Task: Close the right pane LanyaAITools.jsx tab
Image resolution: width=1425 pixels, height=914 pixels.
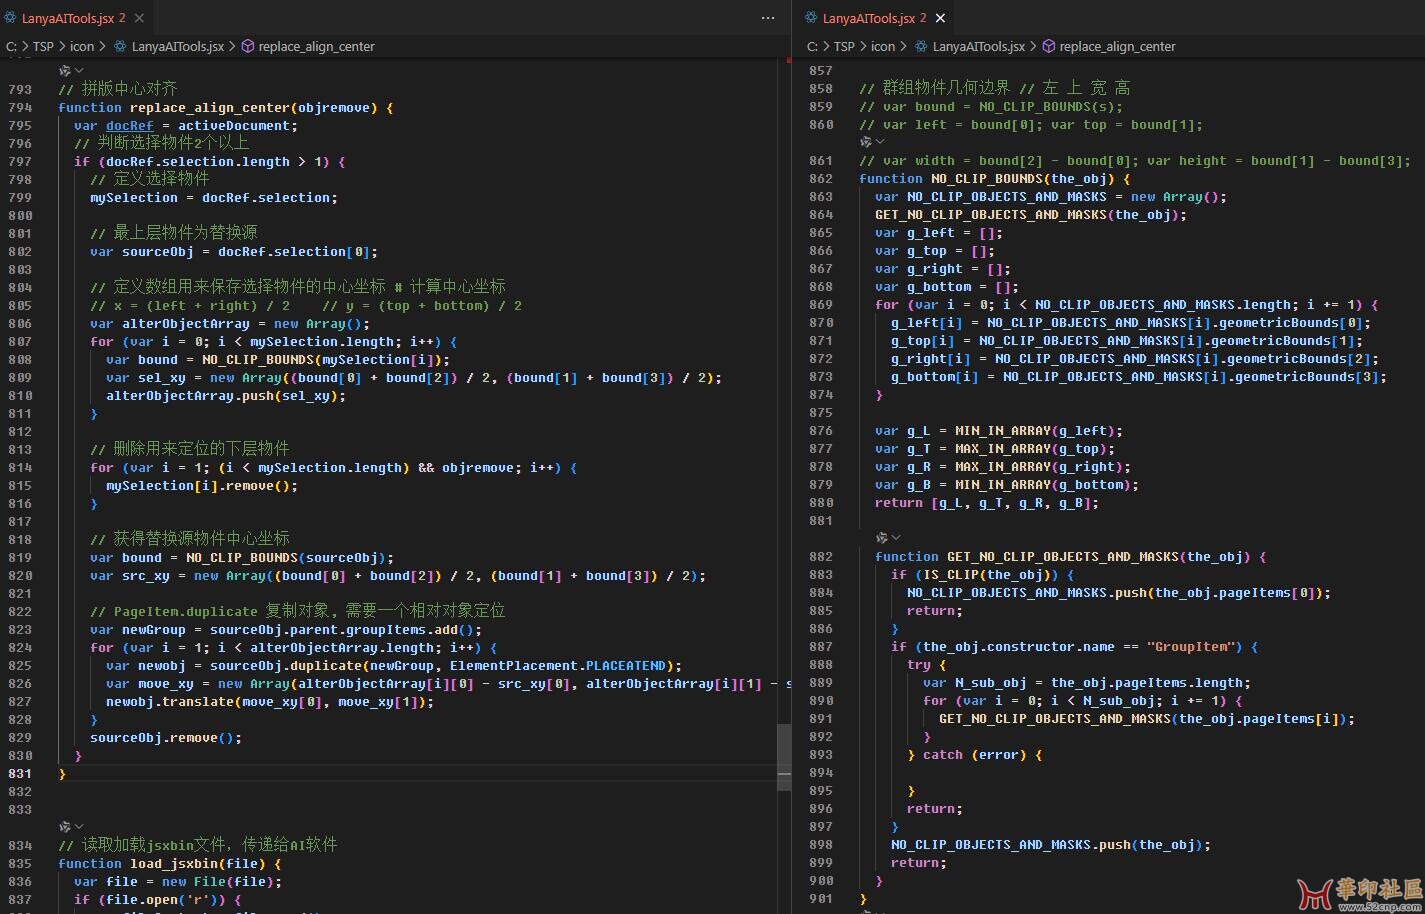Action: (x=940, y=18)
